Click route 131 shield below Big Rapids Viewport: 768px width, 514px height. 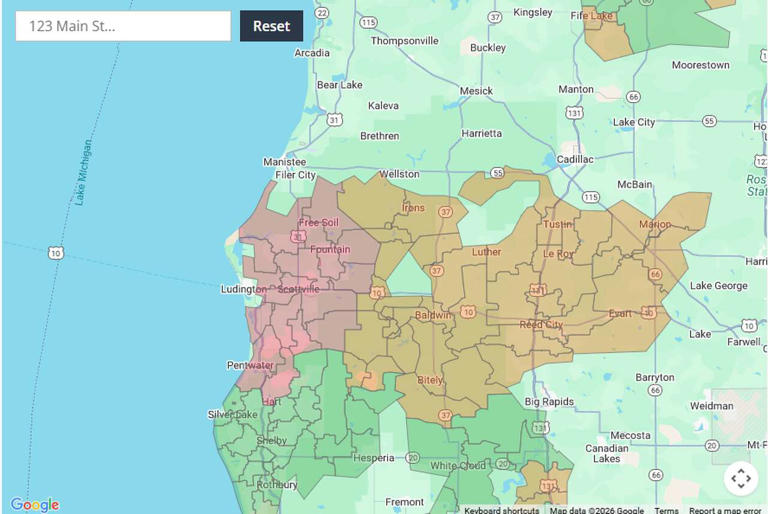[540, 427]
